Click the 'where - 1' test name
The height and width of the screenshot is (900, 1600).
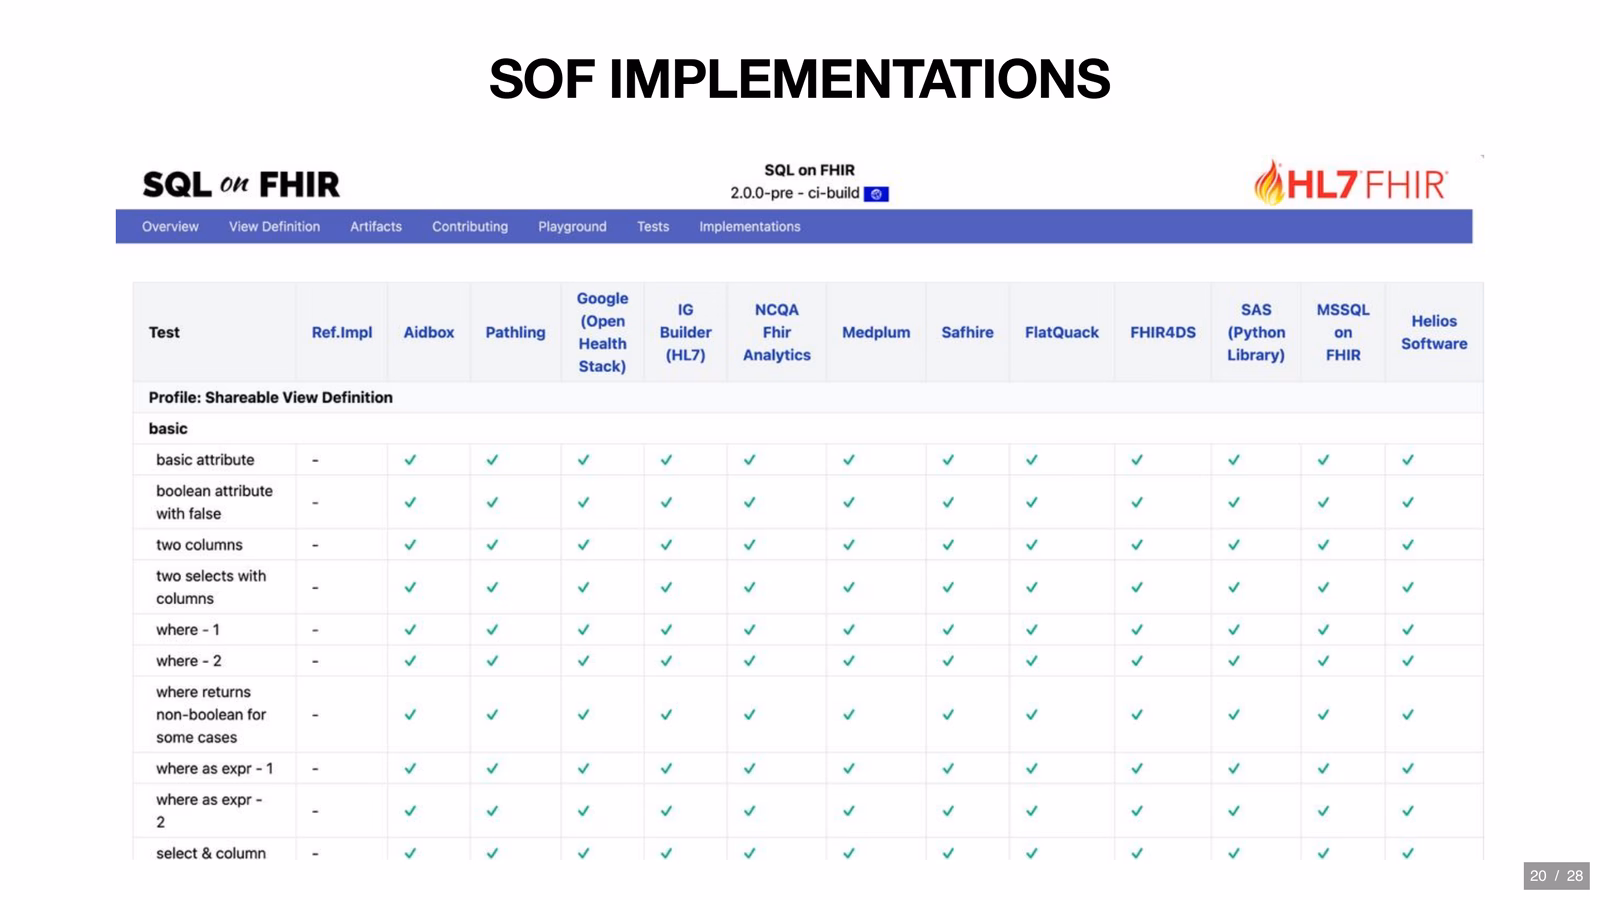(188, 630)
